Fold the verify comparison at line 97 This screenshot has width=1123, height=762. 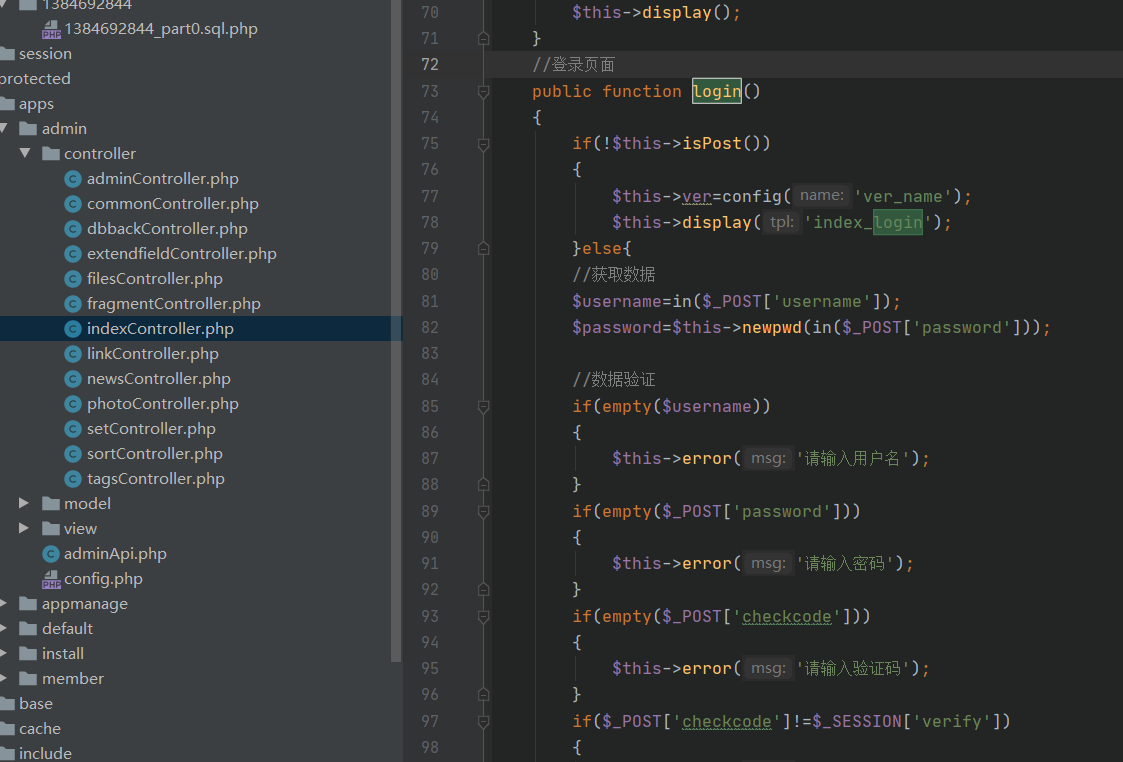(483, 721)
